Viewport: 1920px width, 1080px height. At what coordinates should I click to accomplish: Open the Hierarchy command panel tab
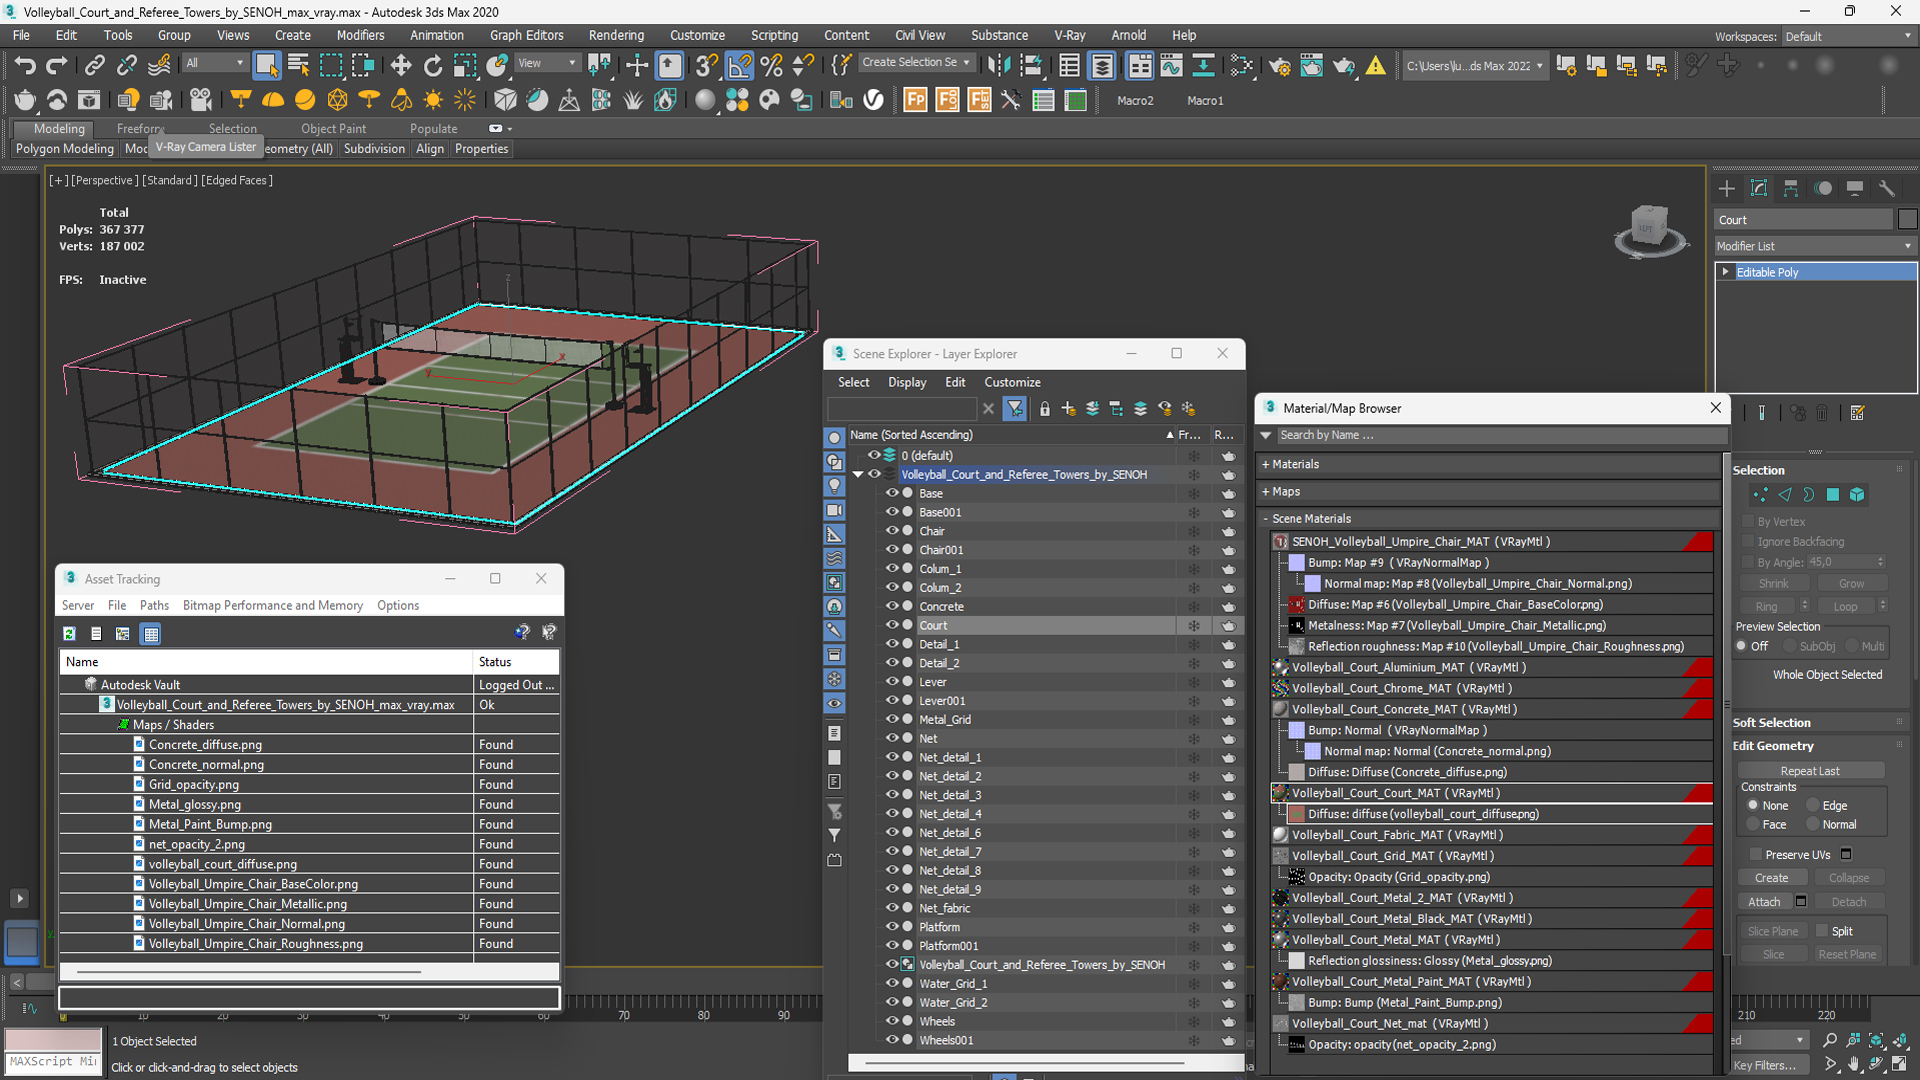1791,189
